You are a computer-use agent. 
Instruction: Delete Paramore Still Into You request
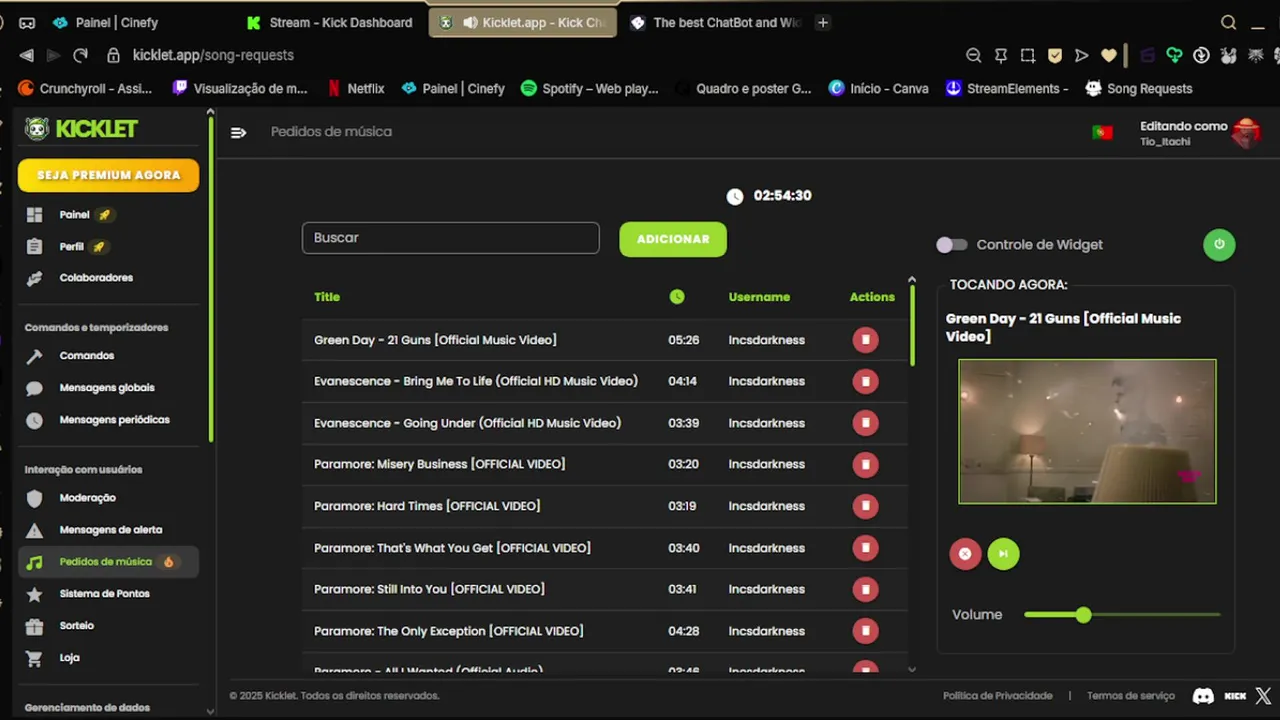click(865, 589)
